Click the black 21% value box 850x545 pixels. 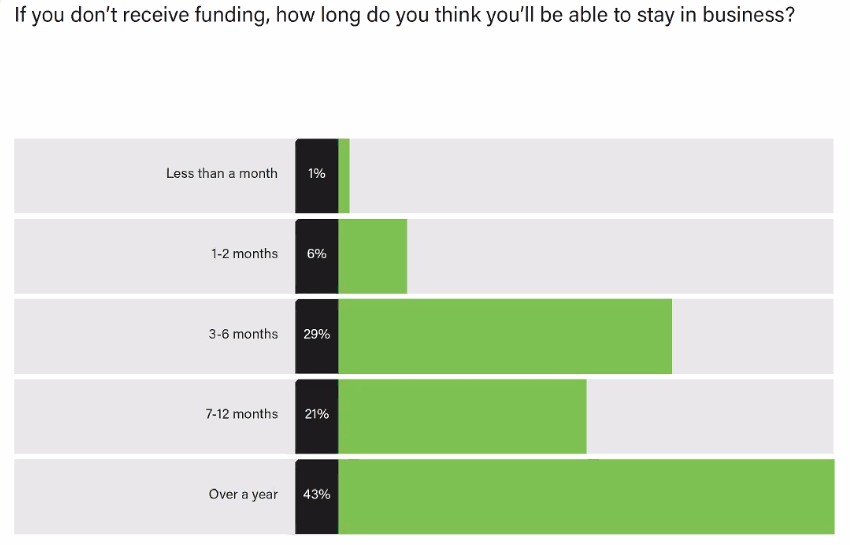[x=317, y=416]
